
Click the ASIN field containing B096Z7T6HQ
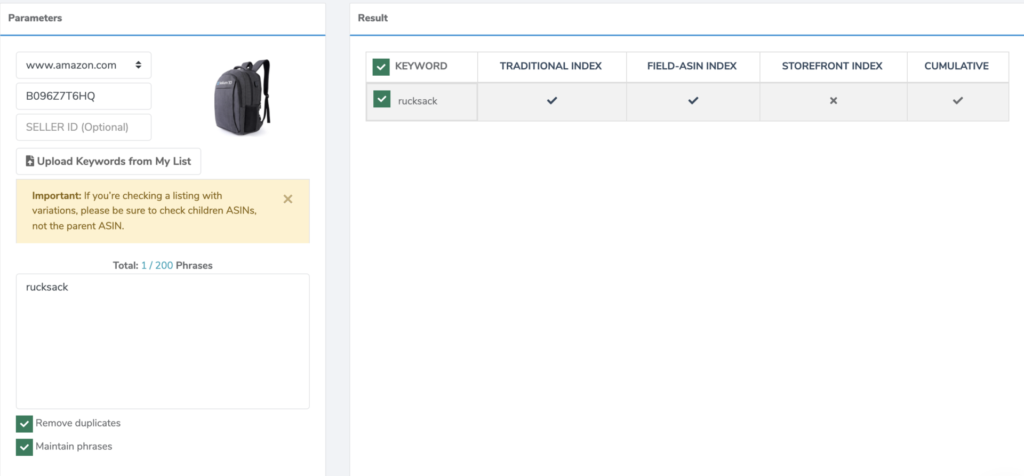(x=83, y=96)
